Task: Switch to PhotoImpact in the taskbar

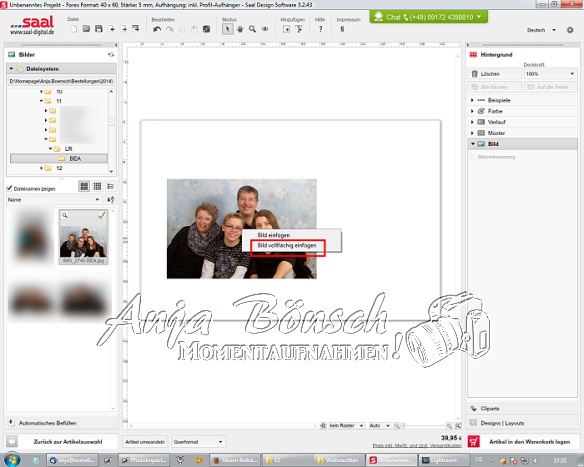Action: tap(144, 460)
